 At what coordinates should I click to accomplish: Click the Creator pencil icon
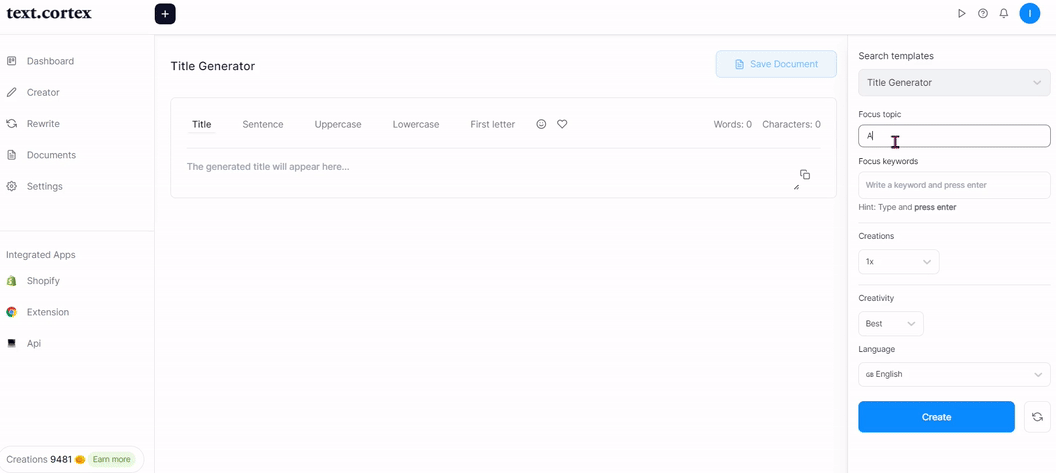[x=11, y=92]
